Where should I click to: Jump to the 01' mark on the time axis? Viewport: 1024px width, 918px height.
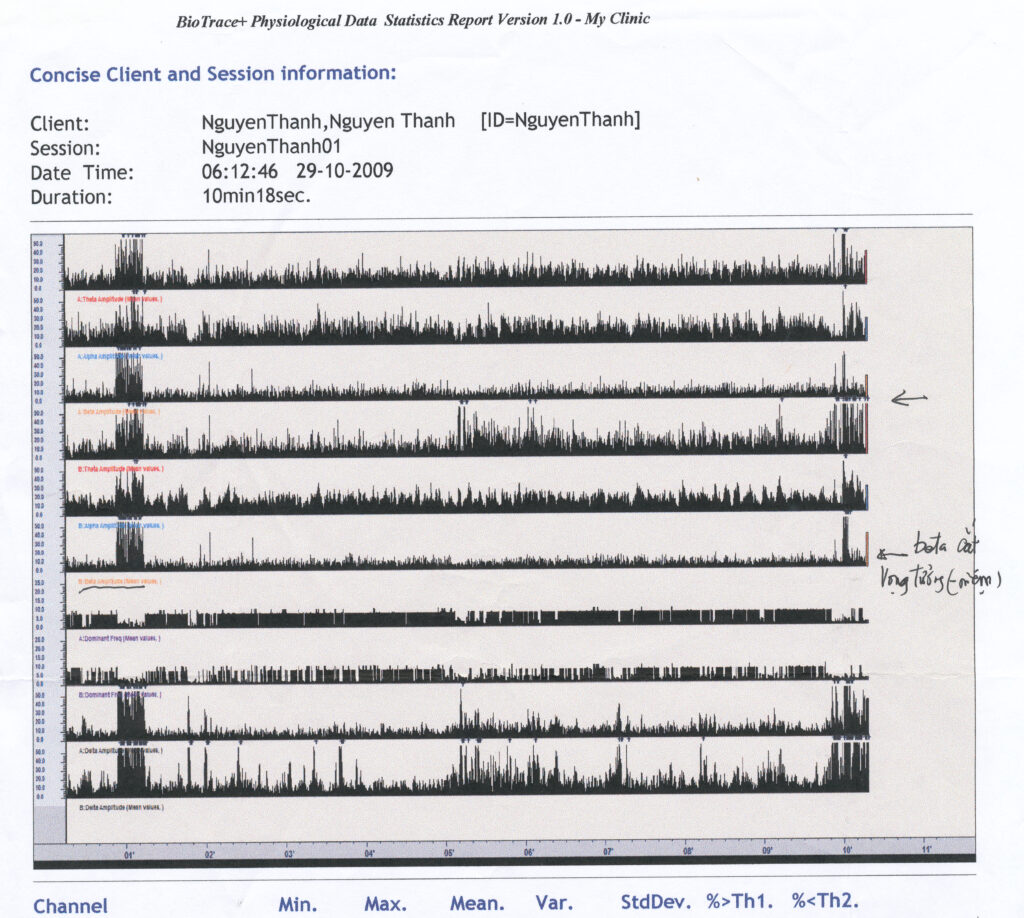(x=129, y=855)
